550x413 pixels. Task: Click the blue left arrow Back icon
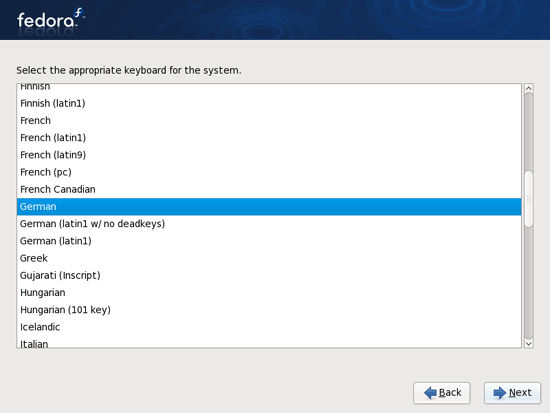(430, 393)
